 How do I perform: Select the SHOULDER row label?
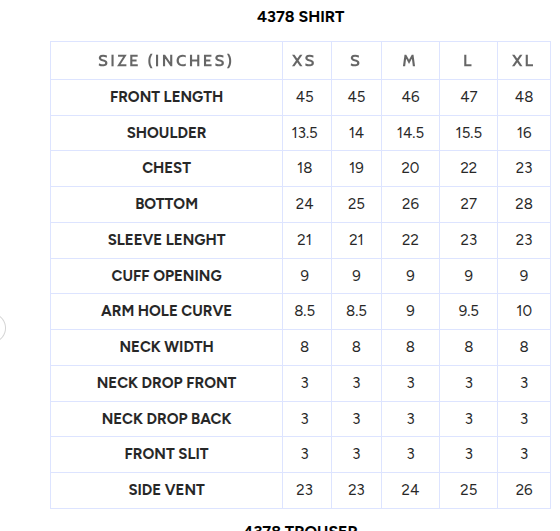[166, 133]
